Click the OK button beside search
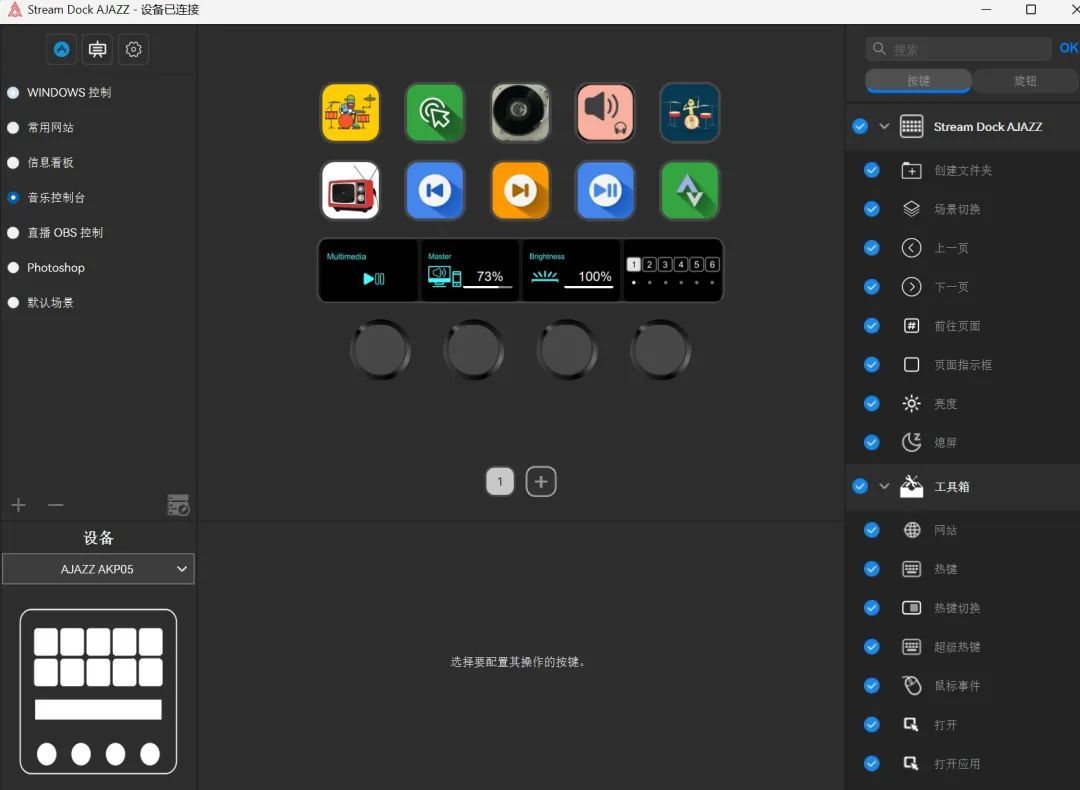 click(x=1068, y=48)
